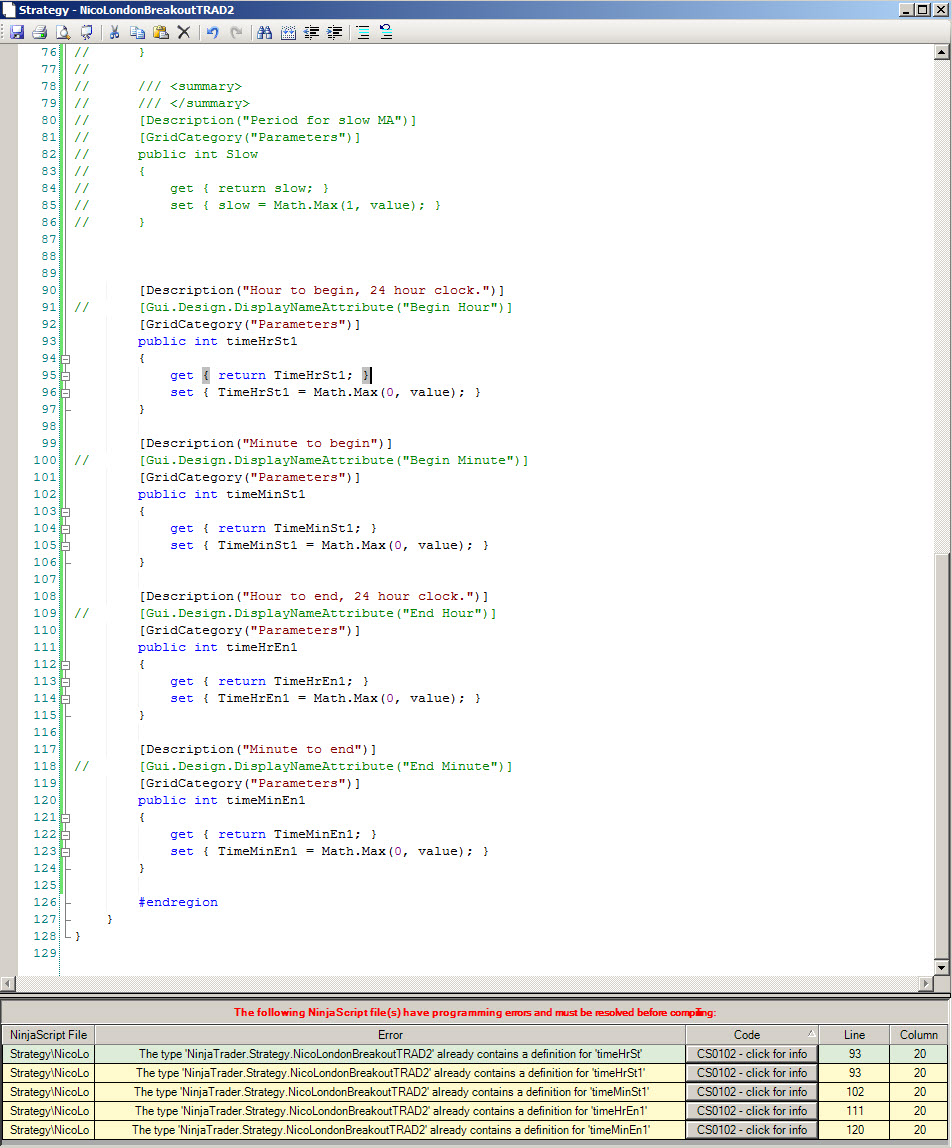The height and width of the screenshot is (1148, 952).
Task: Click CS0102 info button for timeMinEn1 error
Action: 752,1130
